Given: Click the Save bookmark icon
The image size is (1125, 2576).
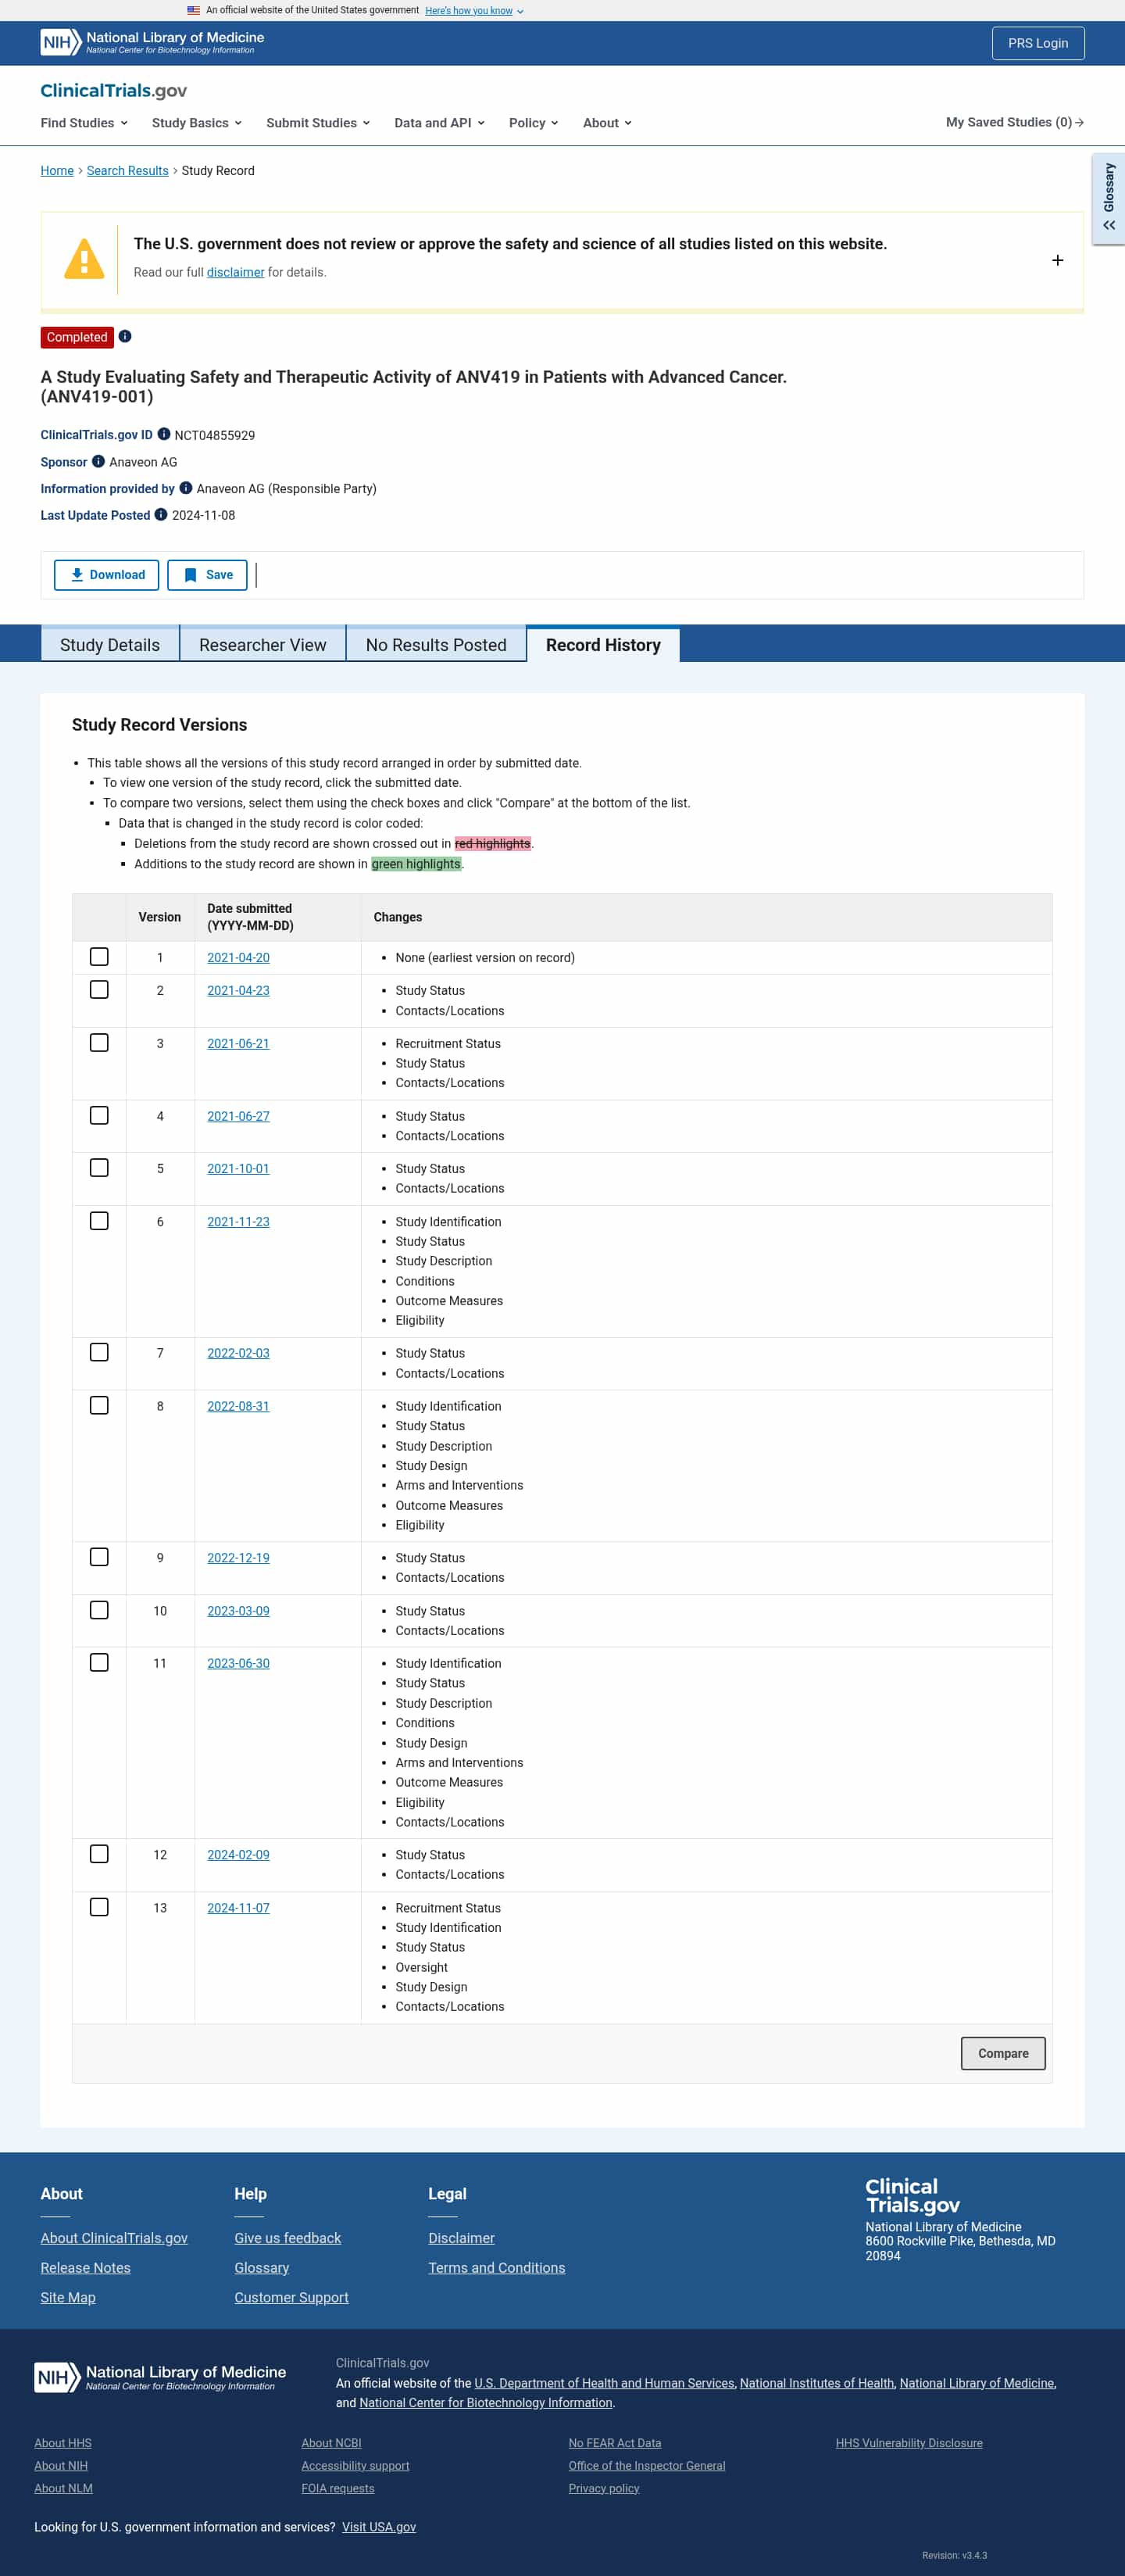Looking at the screenshot, I should pos(190,575).
